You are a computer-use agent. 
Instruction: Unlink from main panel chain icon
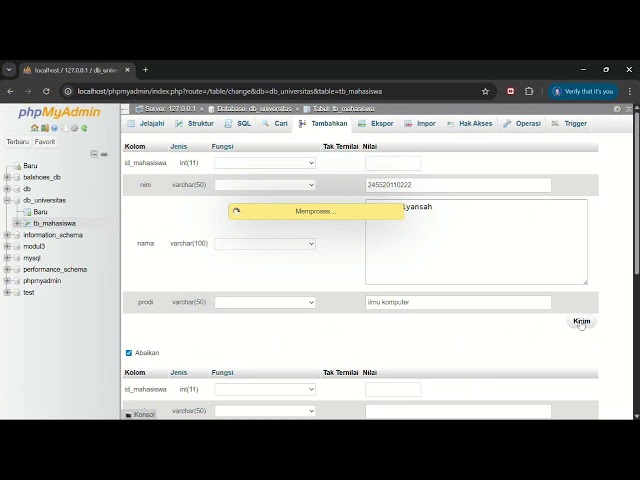click(104, 154)
